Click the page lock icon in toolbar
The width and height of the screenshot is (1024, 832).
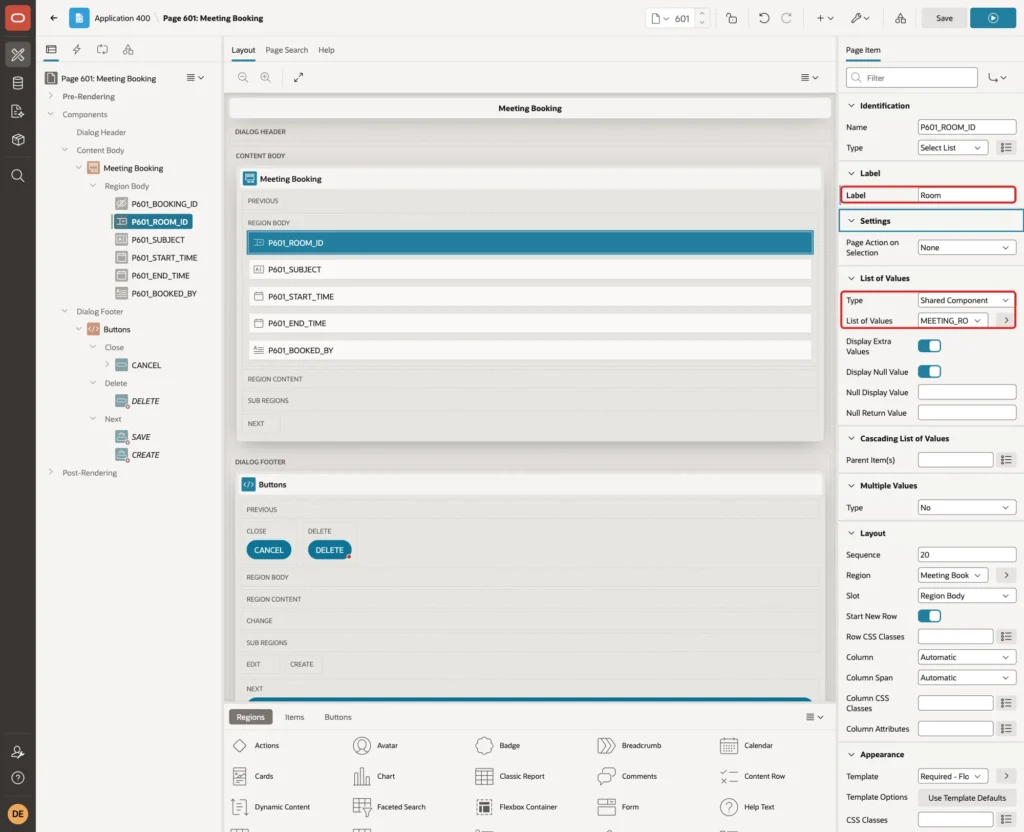point(731,18)
